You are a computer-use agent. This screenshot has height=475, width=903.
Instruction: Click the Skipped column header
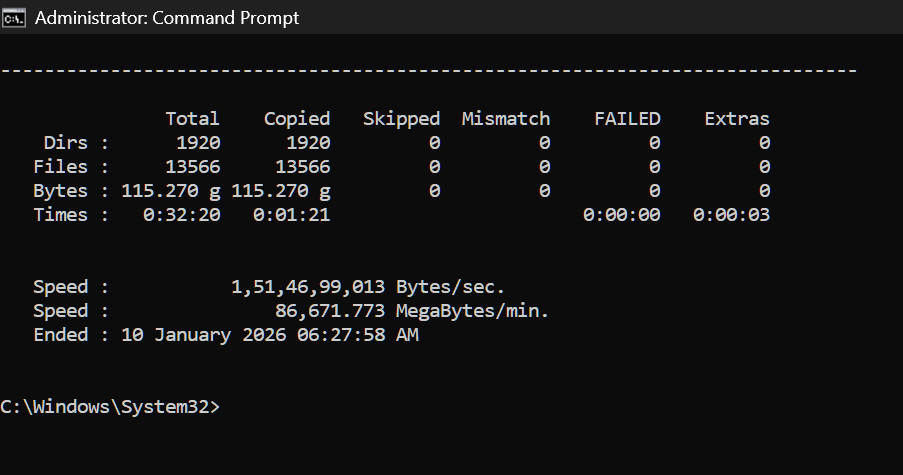pos(401,119)
